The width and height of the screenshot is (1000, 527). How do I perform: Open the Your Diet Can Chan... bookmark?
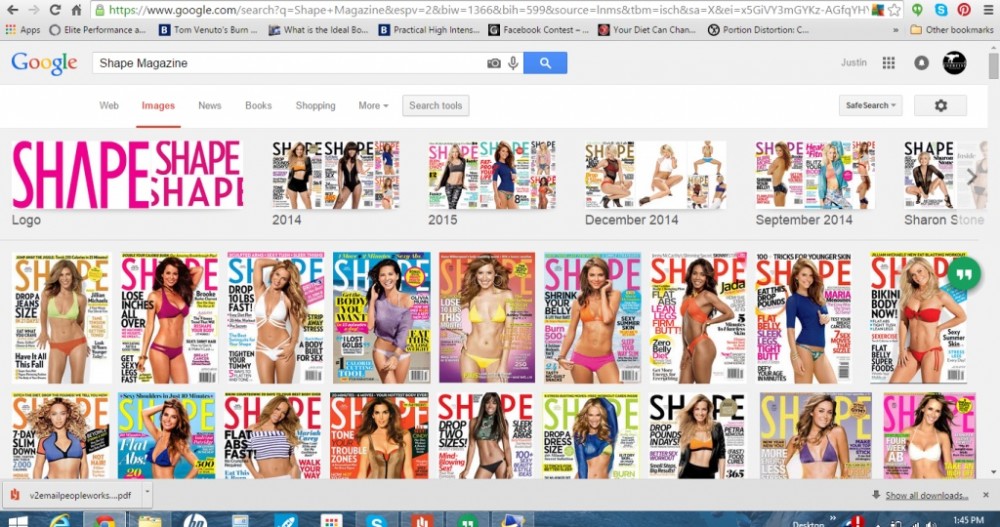(x=647, y=29)
